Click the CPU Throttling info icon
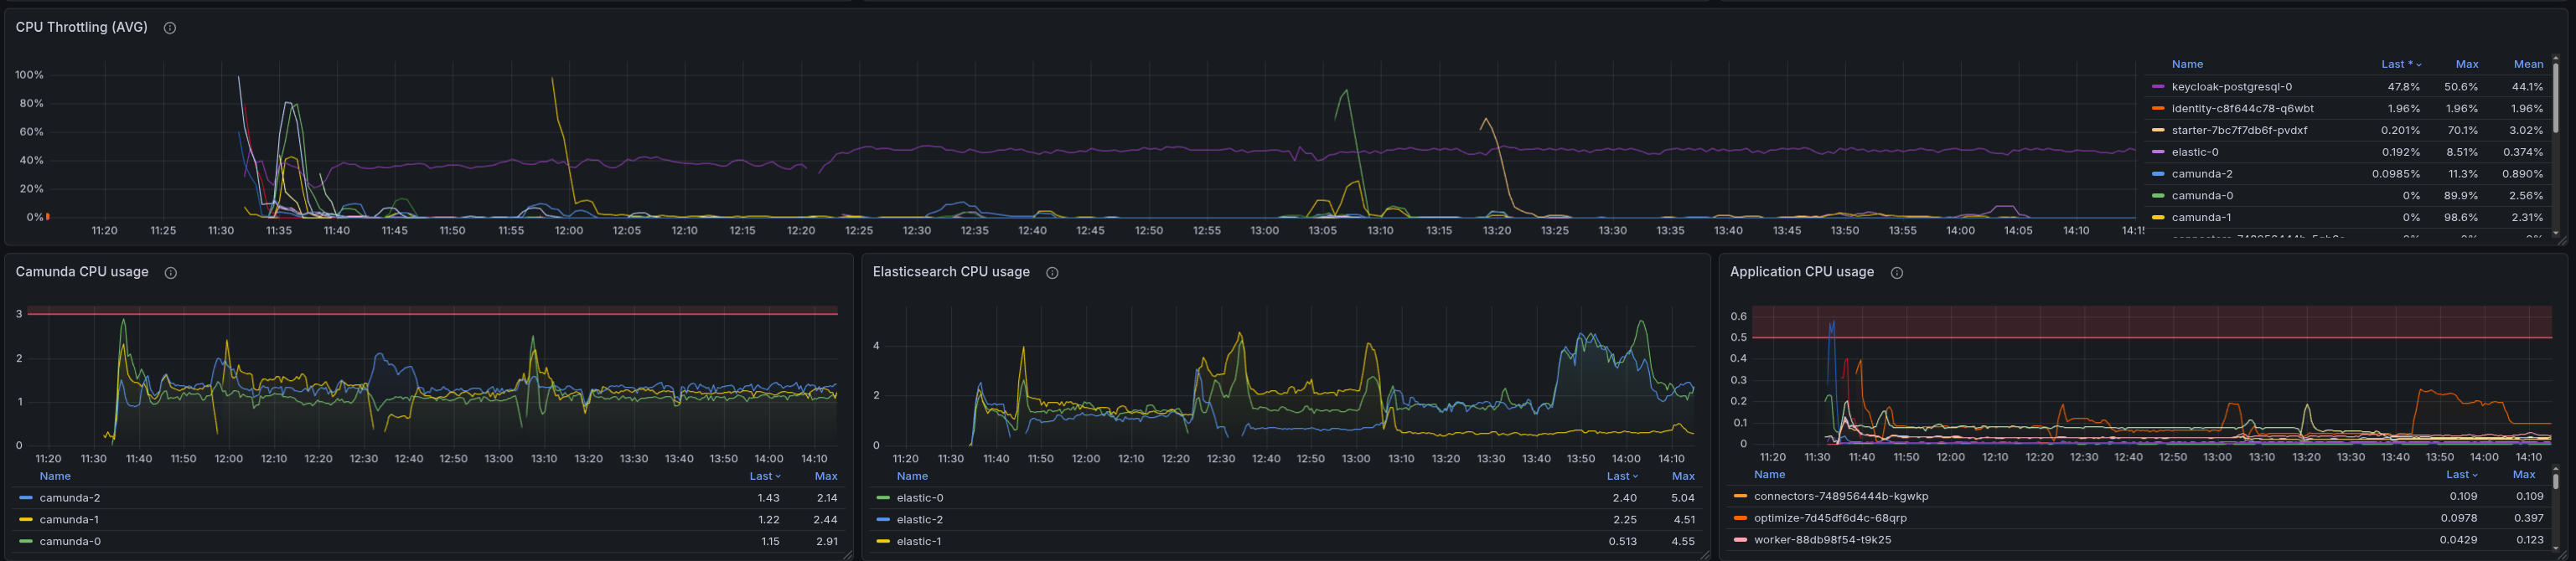This screenshot has width=2576, height=561. pos(170,28)
